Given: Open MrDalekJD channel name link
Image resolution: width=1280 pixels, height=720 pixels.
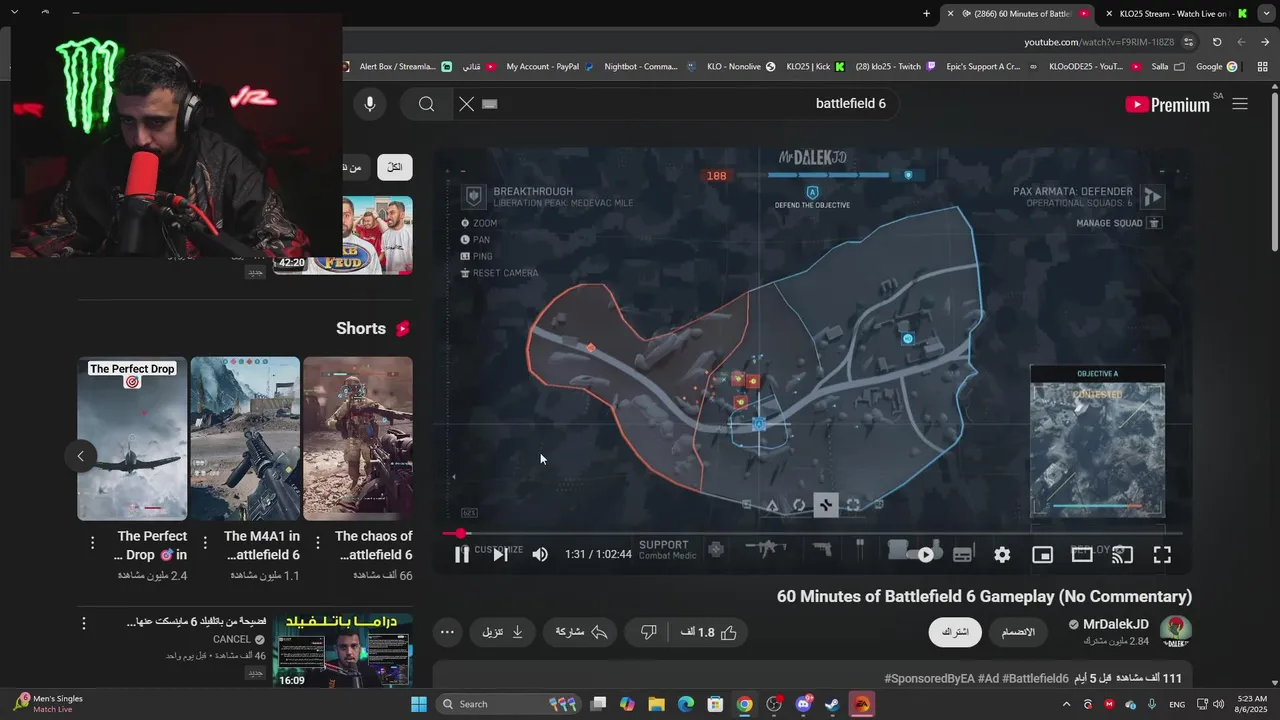Looking at the screenshot, I should (1116, 625).
